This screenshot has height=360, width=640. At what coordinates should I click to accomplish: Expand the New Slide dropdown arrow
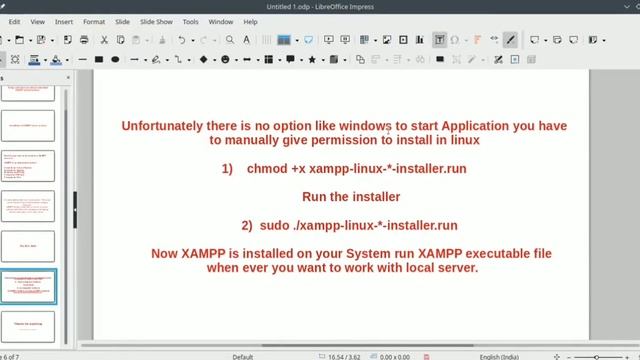(x=545, y=40)
